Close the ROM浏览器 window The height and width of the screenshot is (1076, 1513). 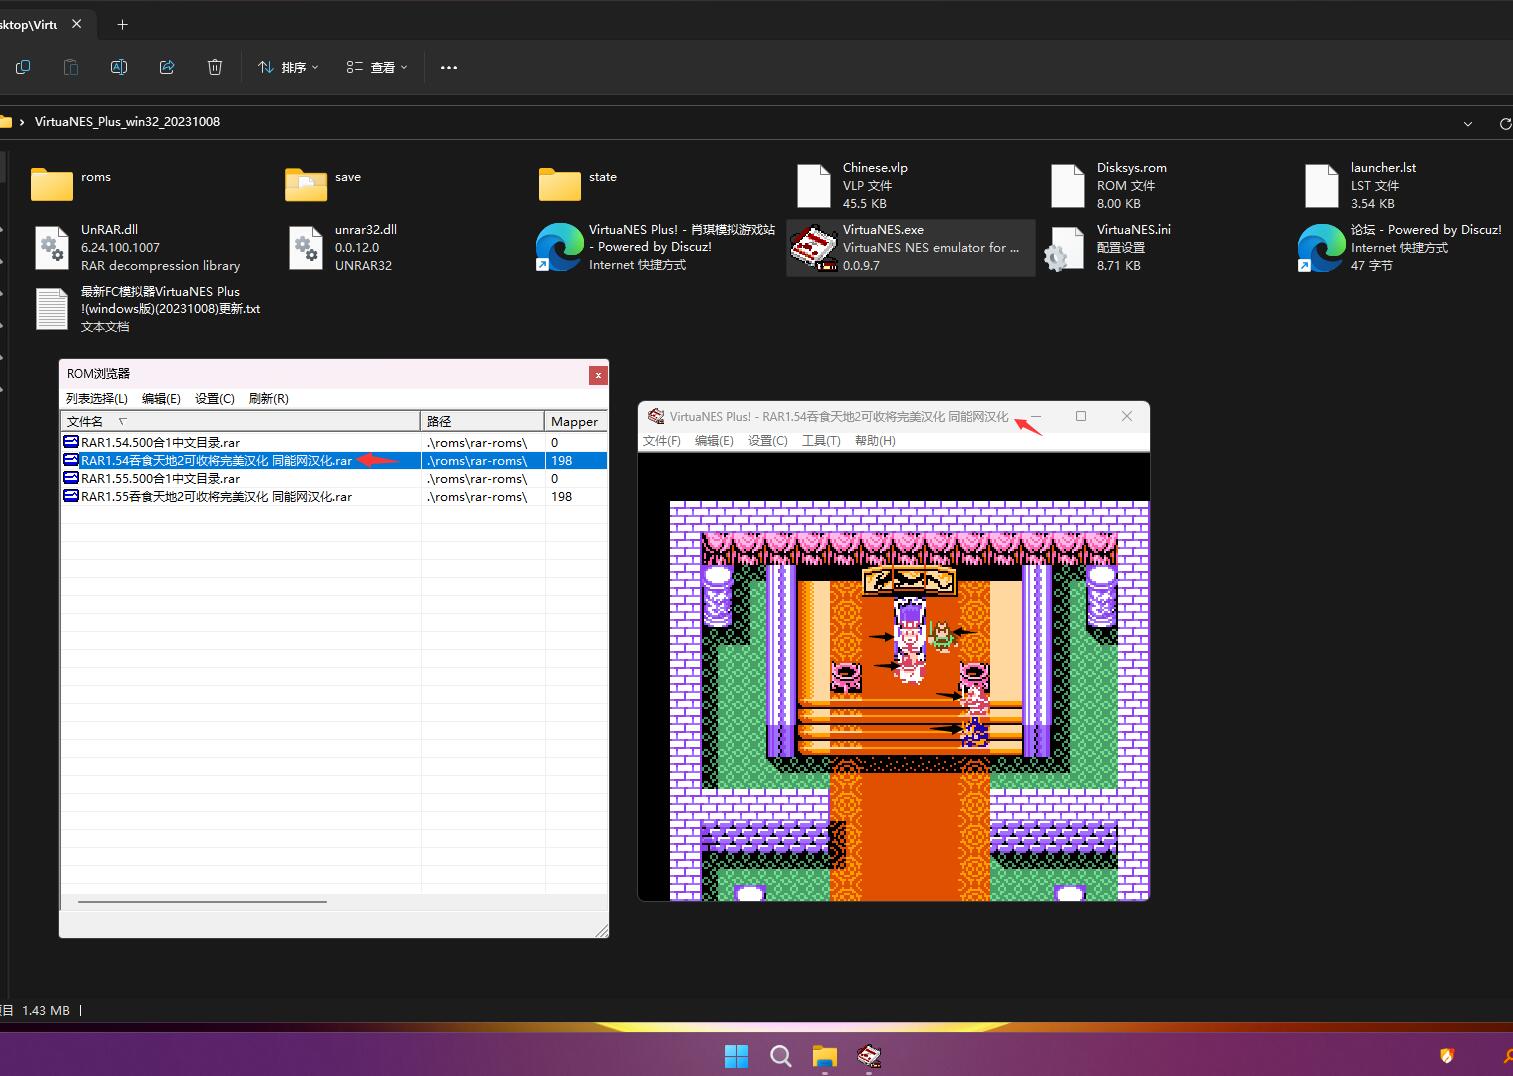tap(598, 375)
